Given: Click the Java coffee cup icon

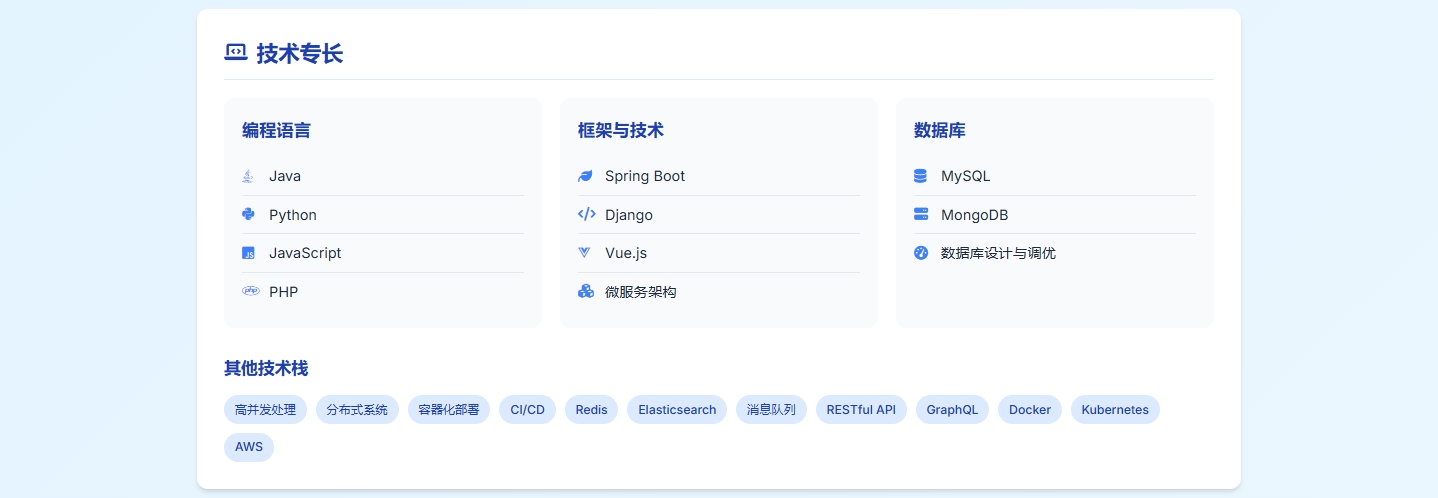Looking at the screenshot, I should coord(248,176).
